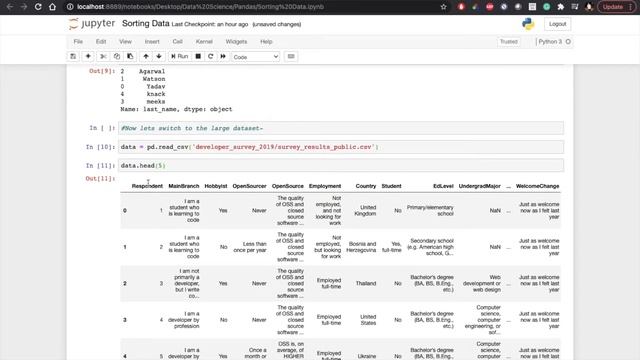
Task: Click the Sorting Data notebook title
Action: pos(145,24)
